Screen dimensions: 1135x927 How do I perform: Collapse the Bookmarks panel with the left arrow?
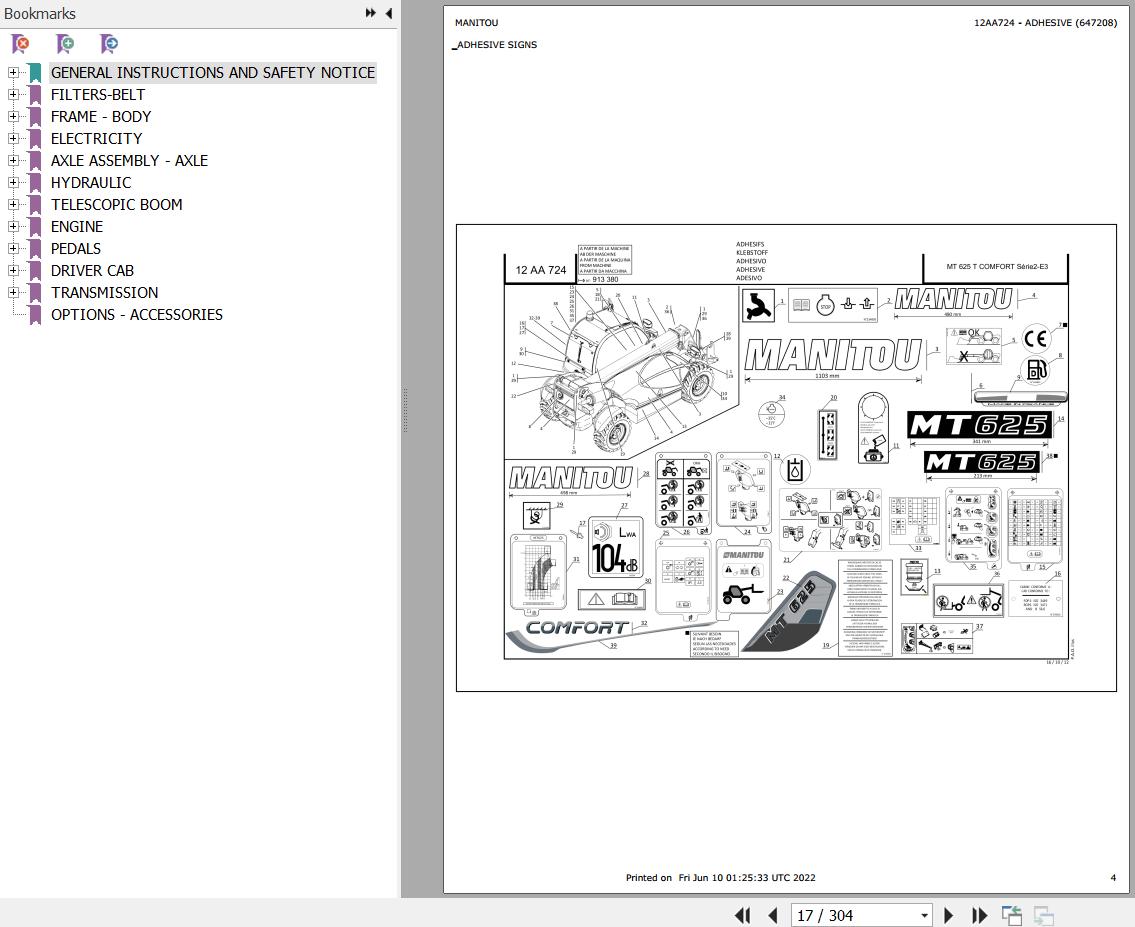[389, 13]
